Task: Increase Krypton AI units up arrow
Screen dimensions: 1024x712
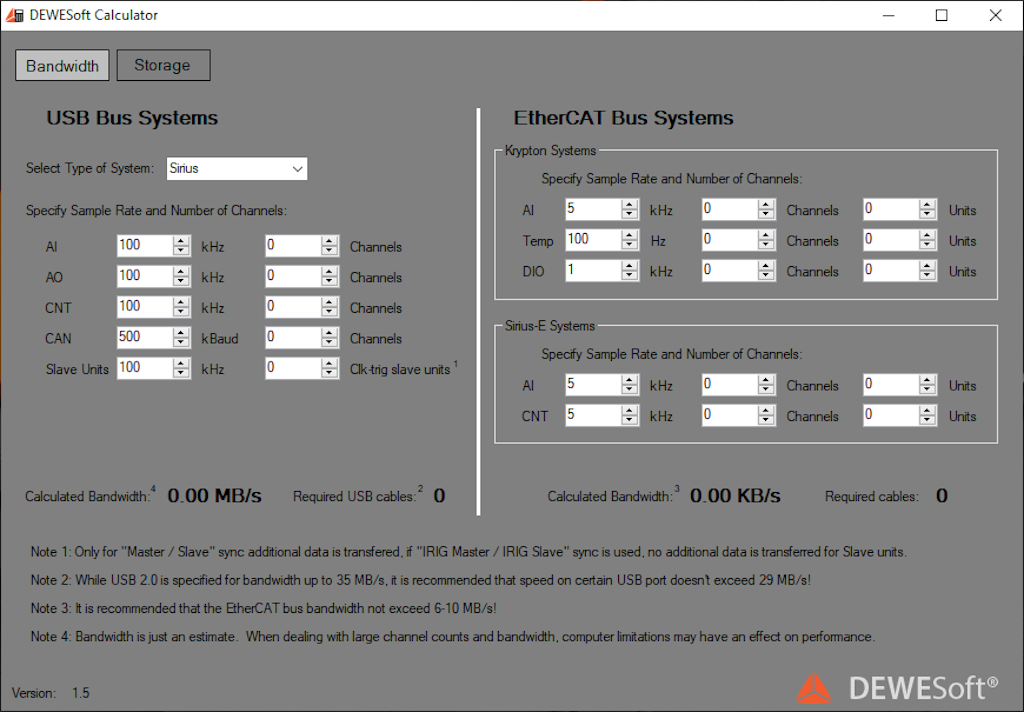Action: click(x=927, y=204)
